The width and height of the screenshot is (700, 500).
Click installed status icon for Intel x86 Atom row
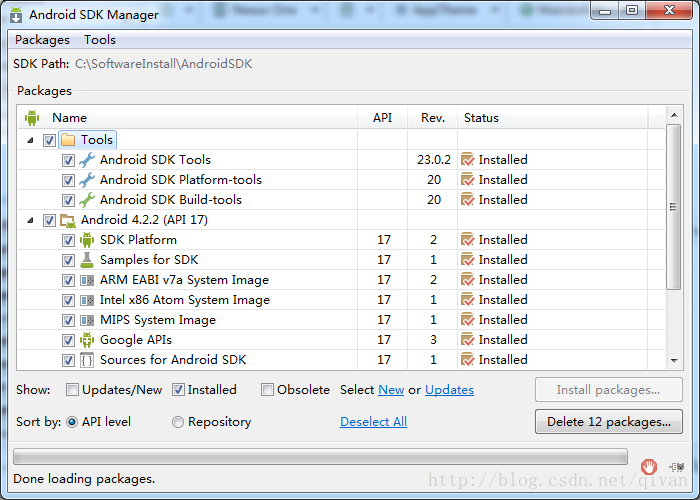pyautogui.click(x=467, y=300)
